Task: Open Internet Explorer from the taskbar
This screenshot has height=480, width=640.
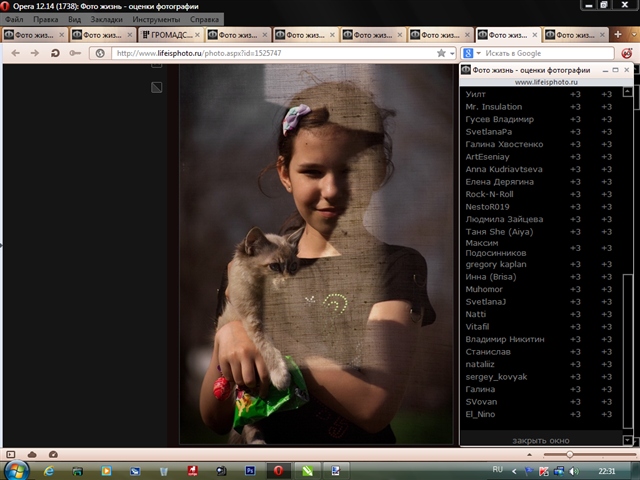Action: tap(50, 470)
